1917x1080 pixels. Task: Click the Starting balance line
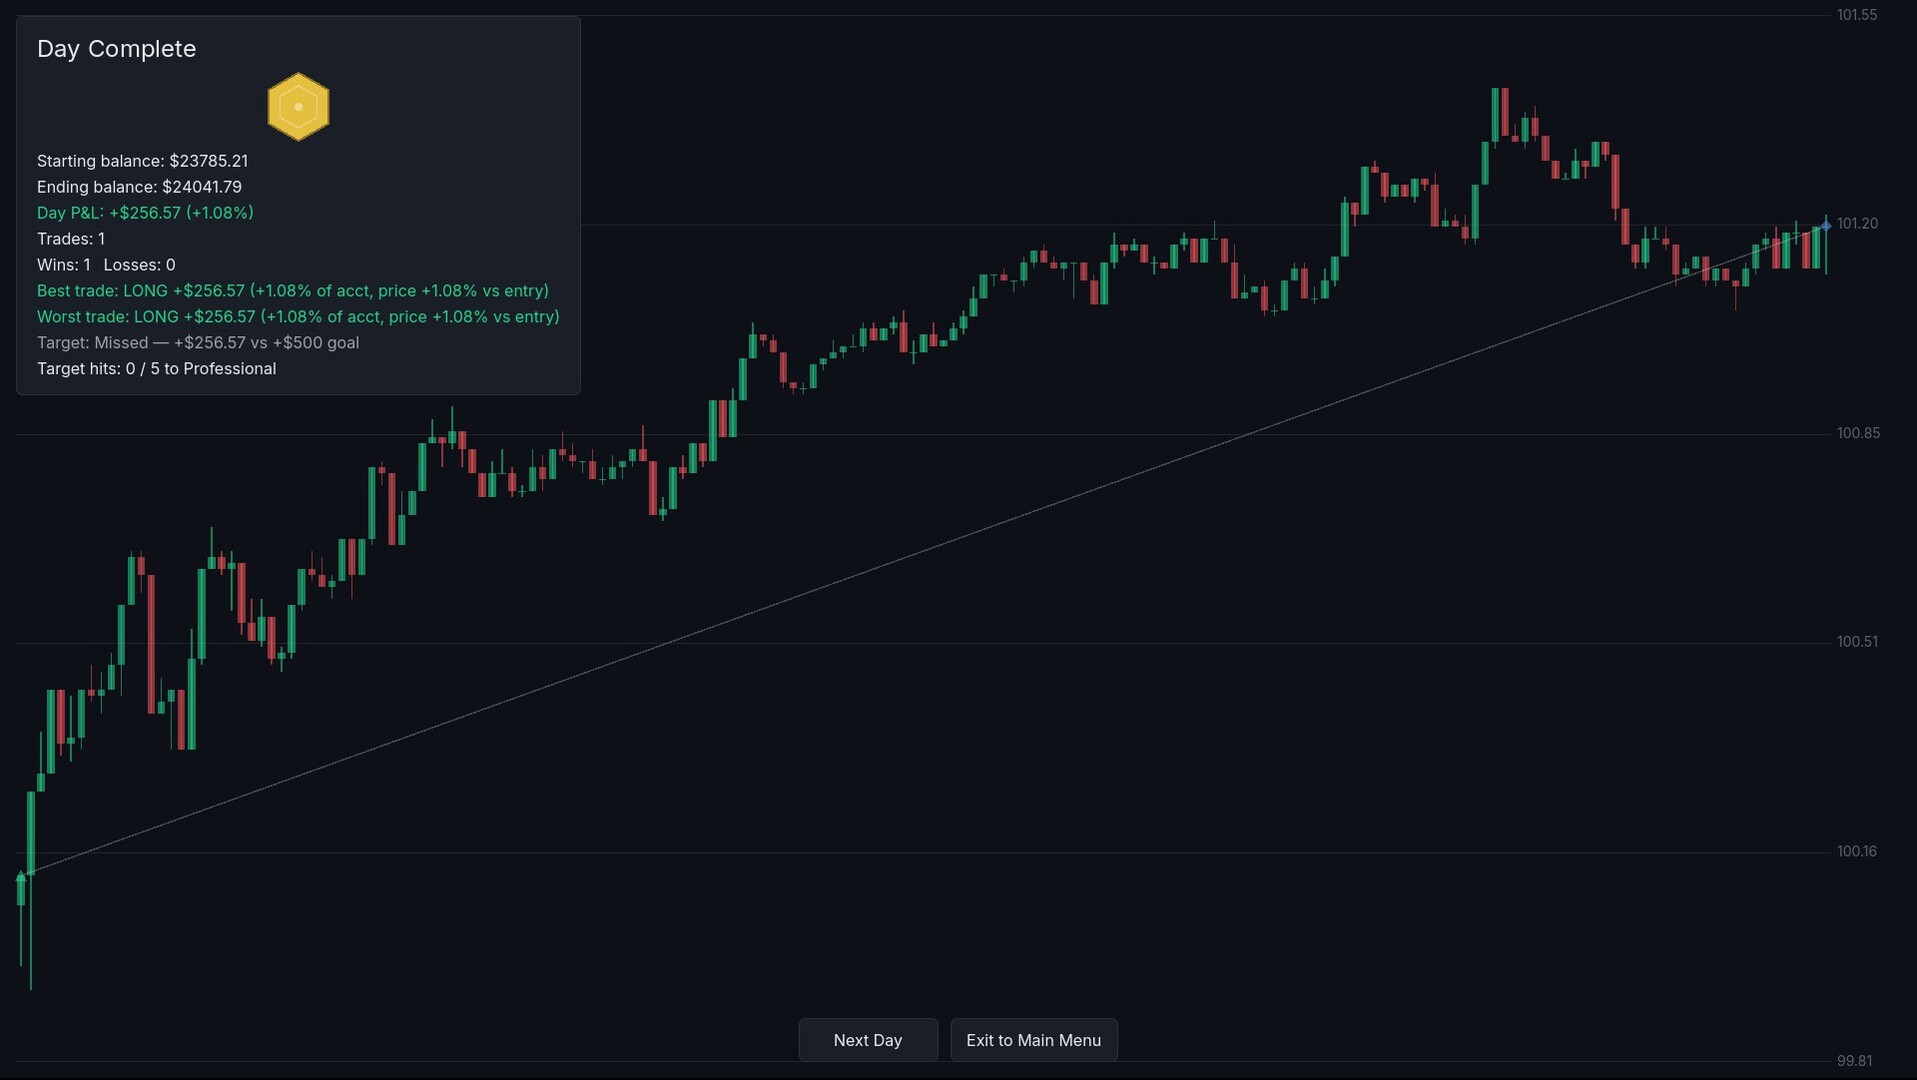(143, 161)
